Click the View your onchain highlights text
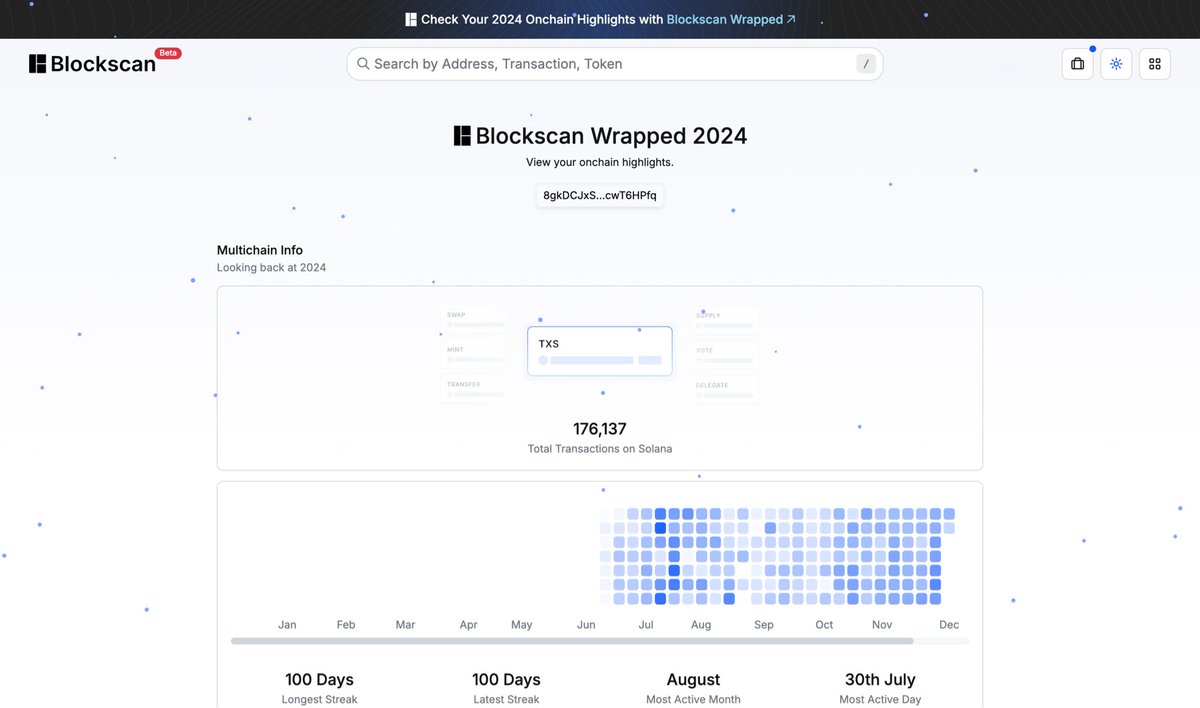 [600, 162]
